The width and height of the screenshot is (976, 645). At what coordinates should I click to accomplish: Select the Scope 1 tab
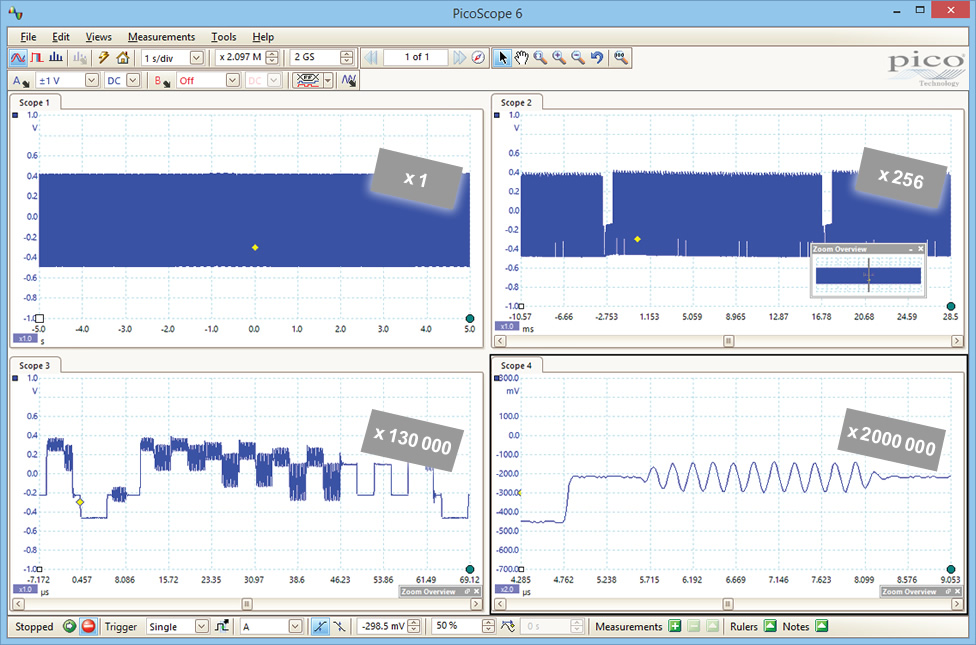[34, 102]
